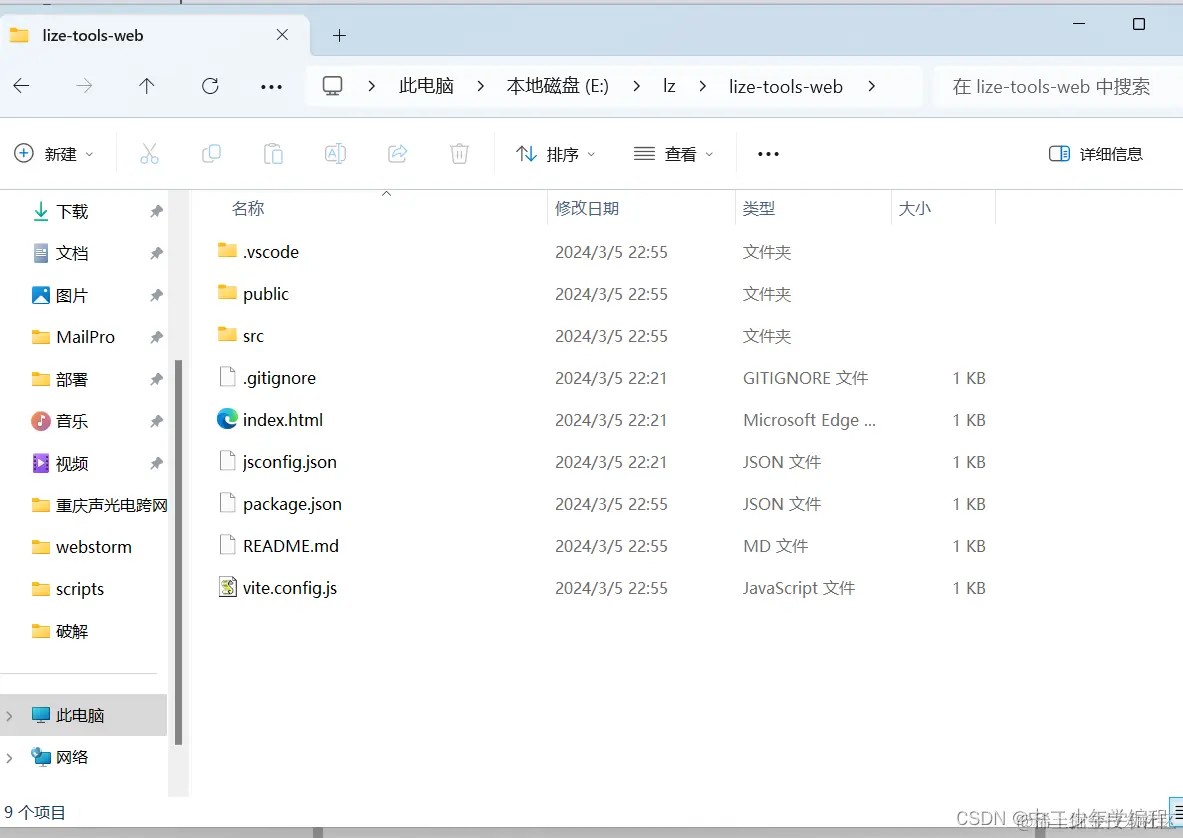This screenshot has width=1183, height=838.
Task: Click the Delete icon in the toolbar
Action: tap(459, 153)
